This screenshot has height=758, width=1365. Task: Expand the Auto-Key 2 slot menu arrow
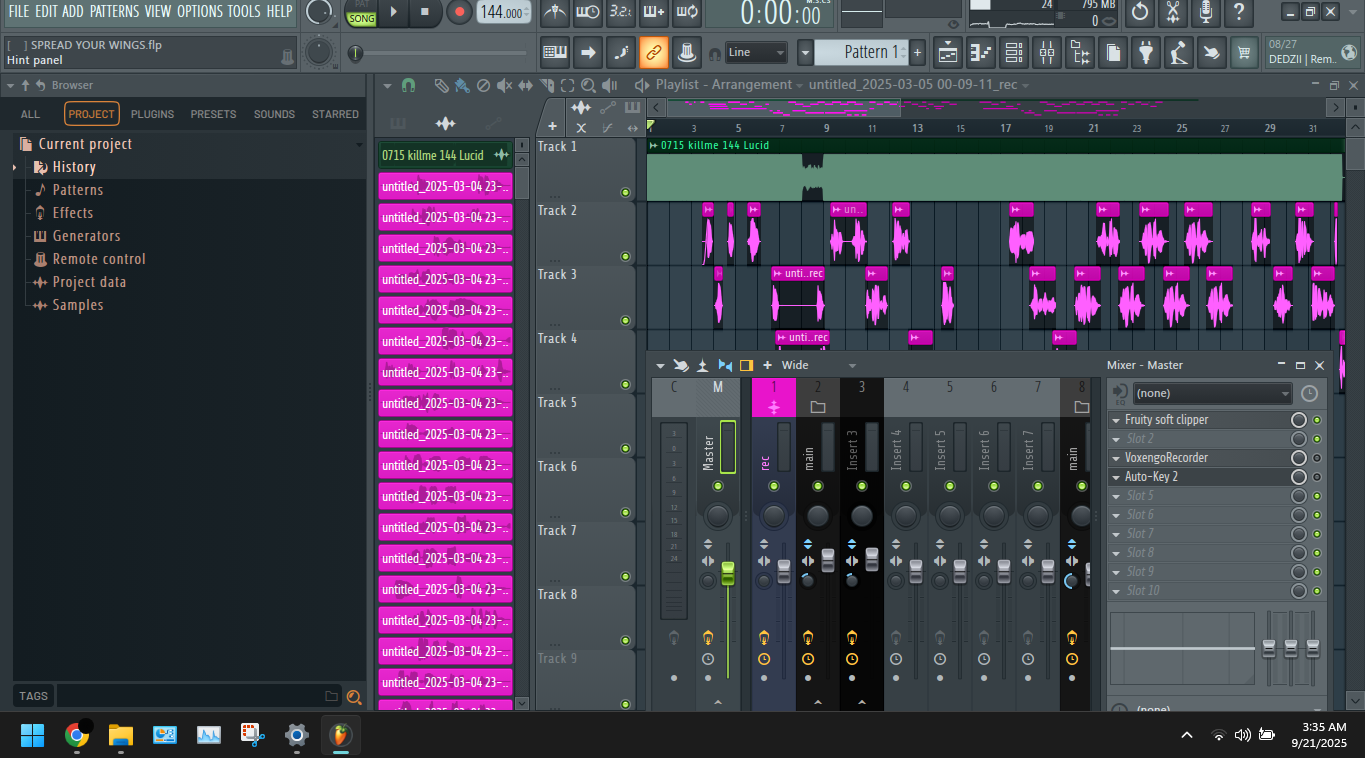1116,477
